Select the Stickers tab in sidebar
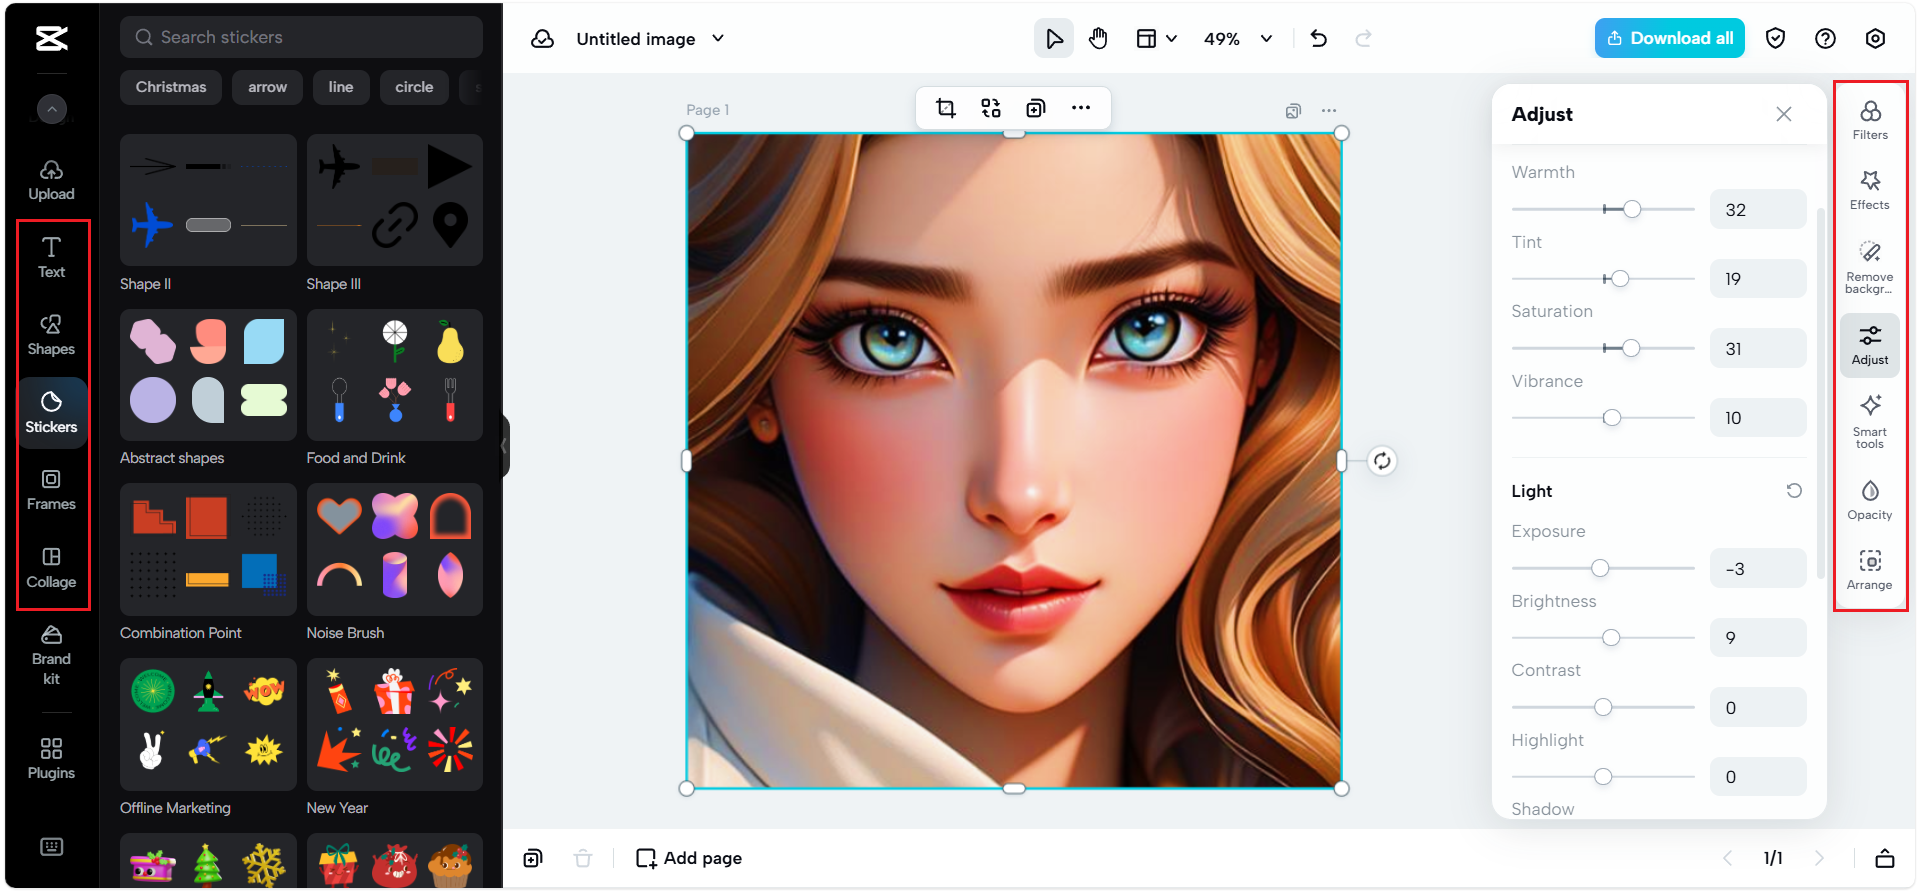1920x893 pixels. click(x=51, y=412)
